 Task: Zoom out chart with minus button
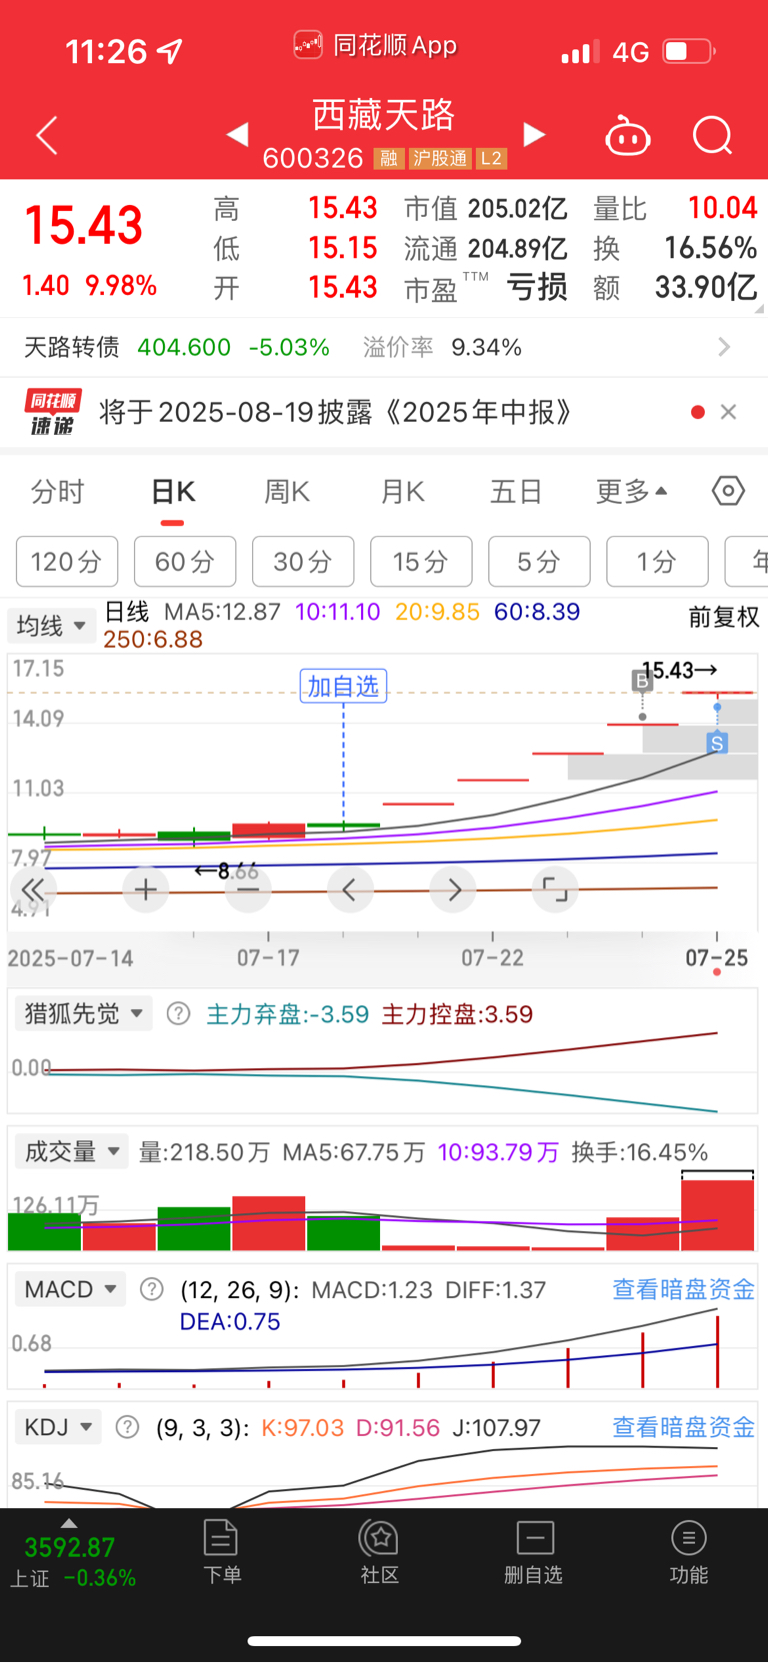[x=248, y=889]
